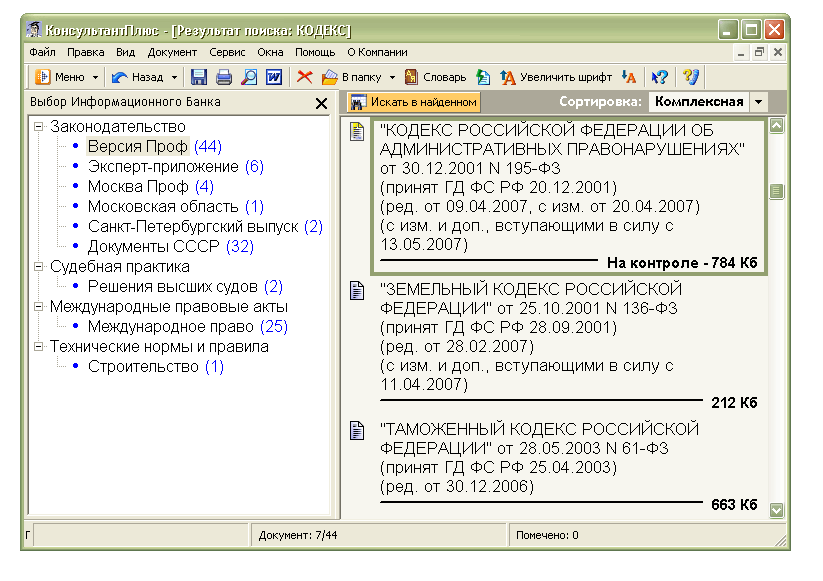The image size is (823, 581).
Task: Open the Документ menu
Action: (x=172, y=52)
